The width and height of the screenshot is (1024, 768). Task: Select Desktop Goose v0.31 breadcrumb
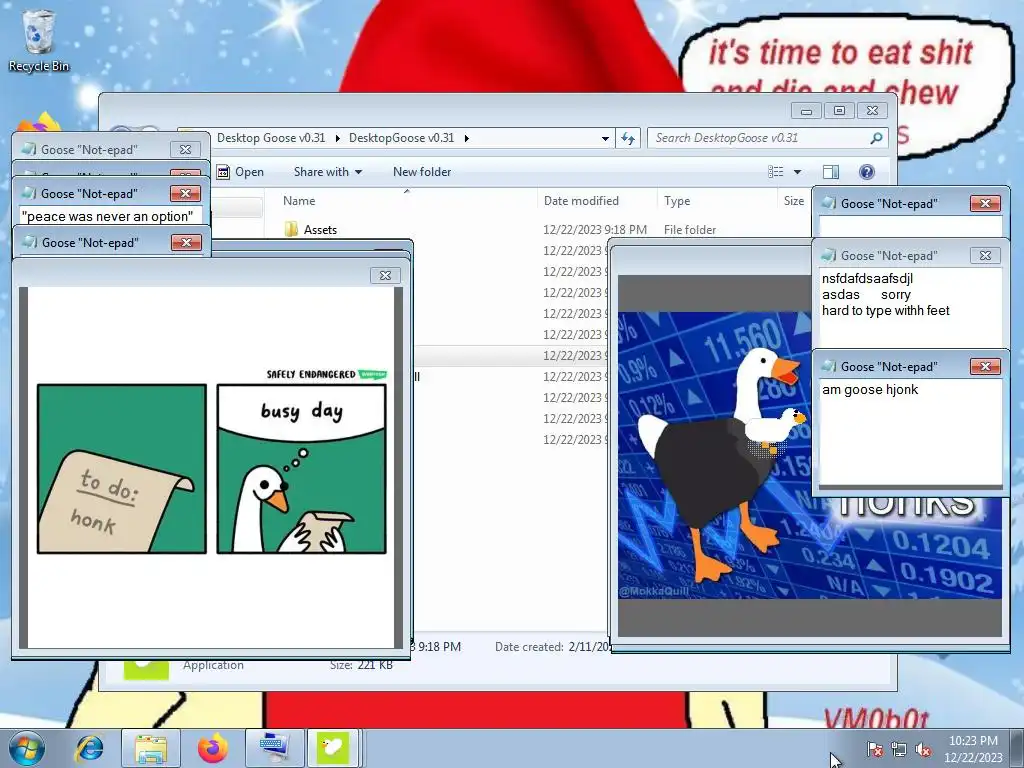(271, 138)
